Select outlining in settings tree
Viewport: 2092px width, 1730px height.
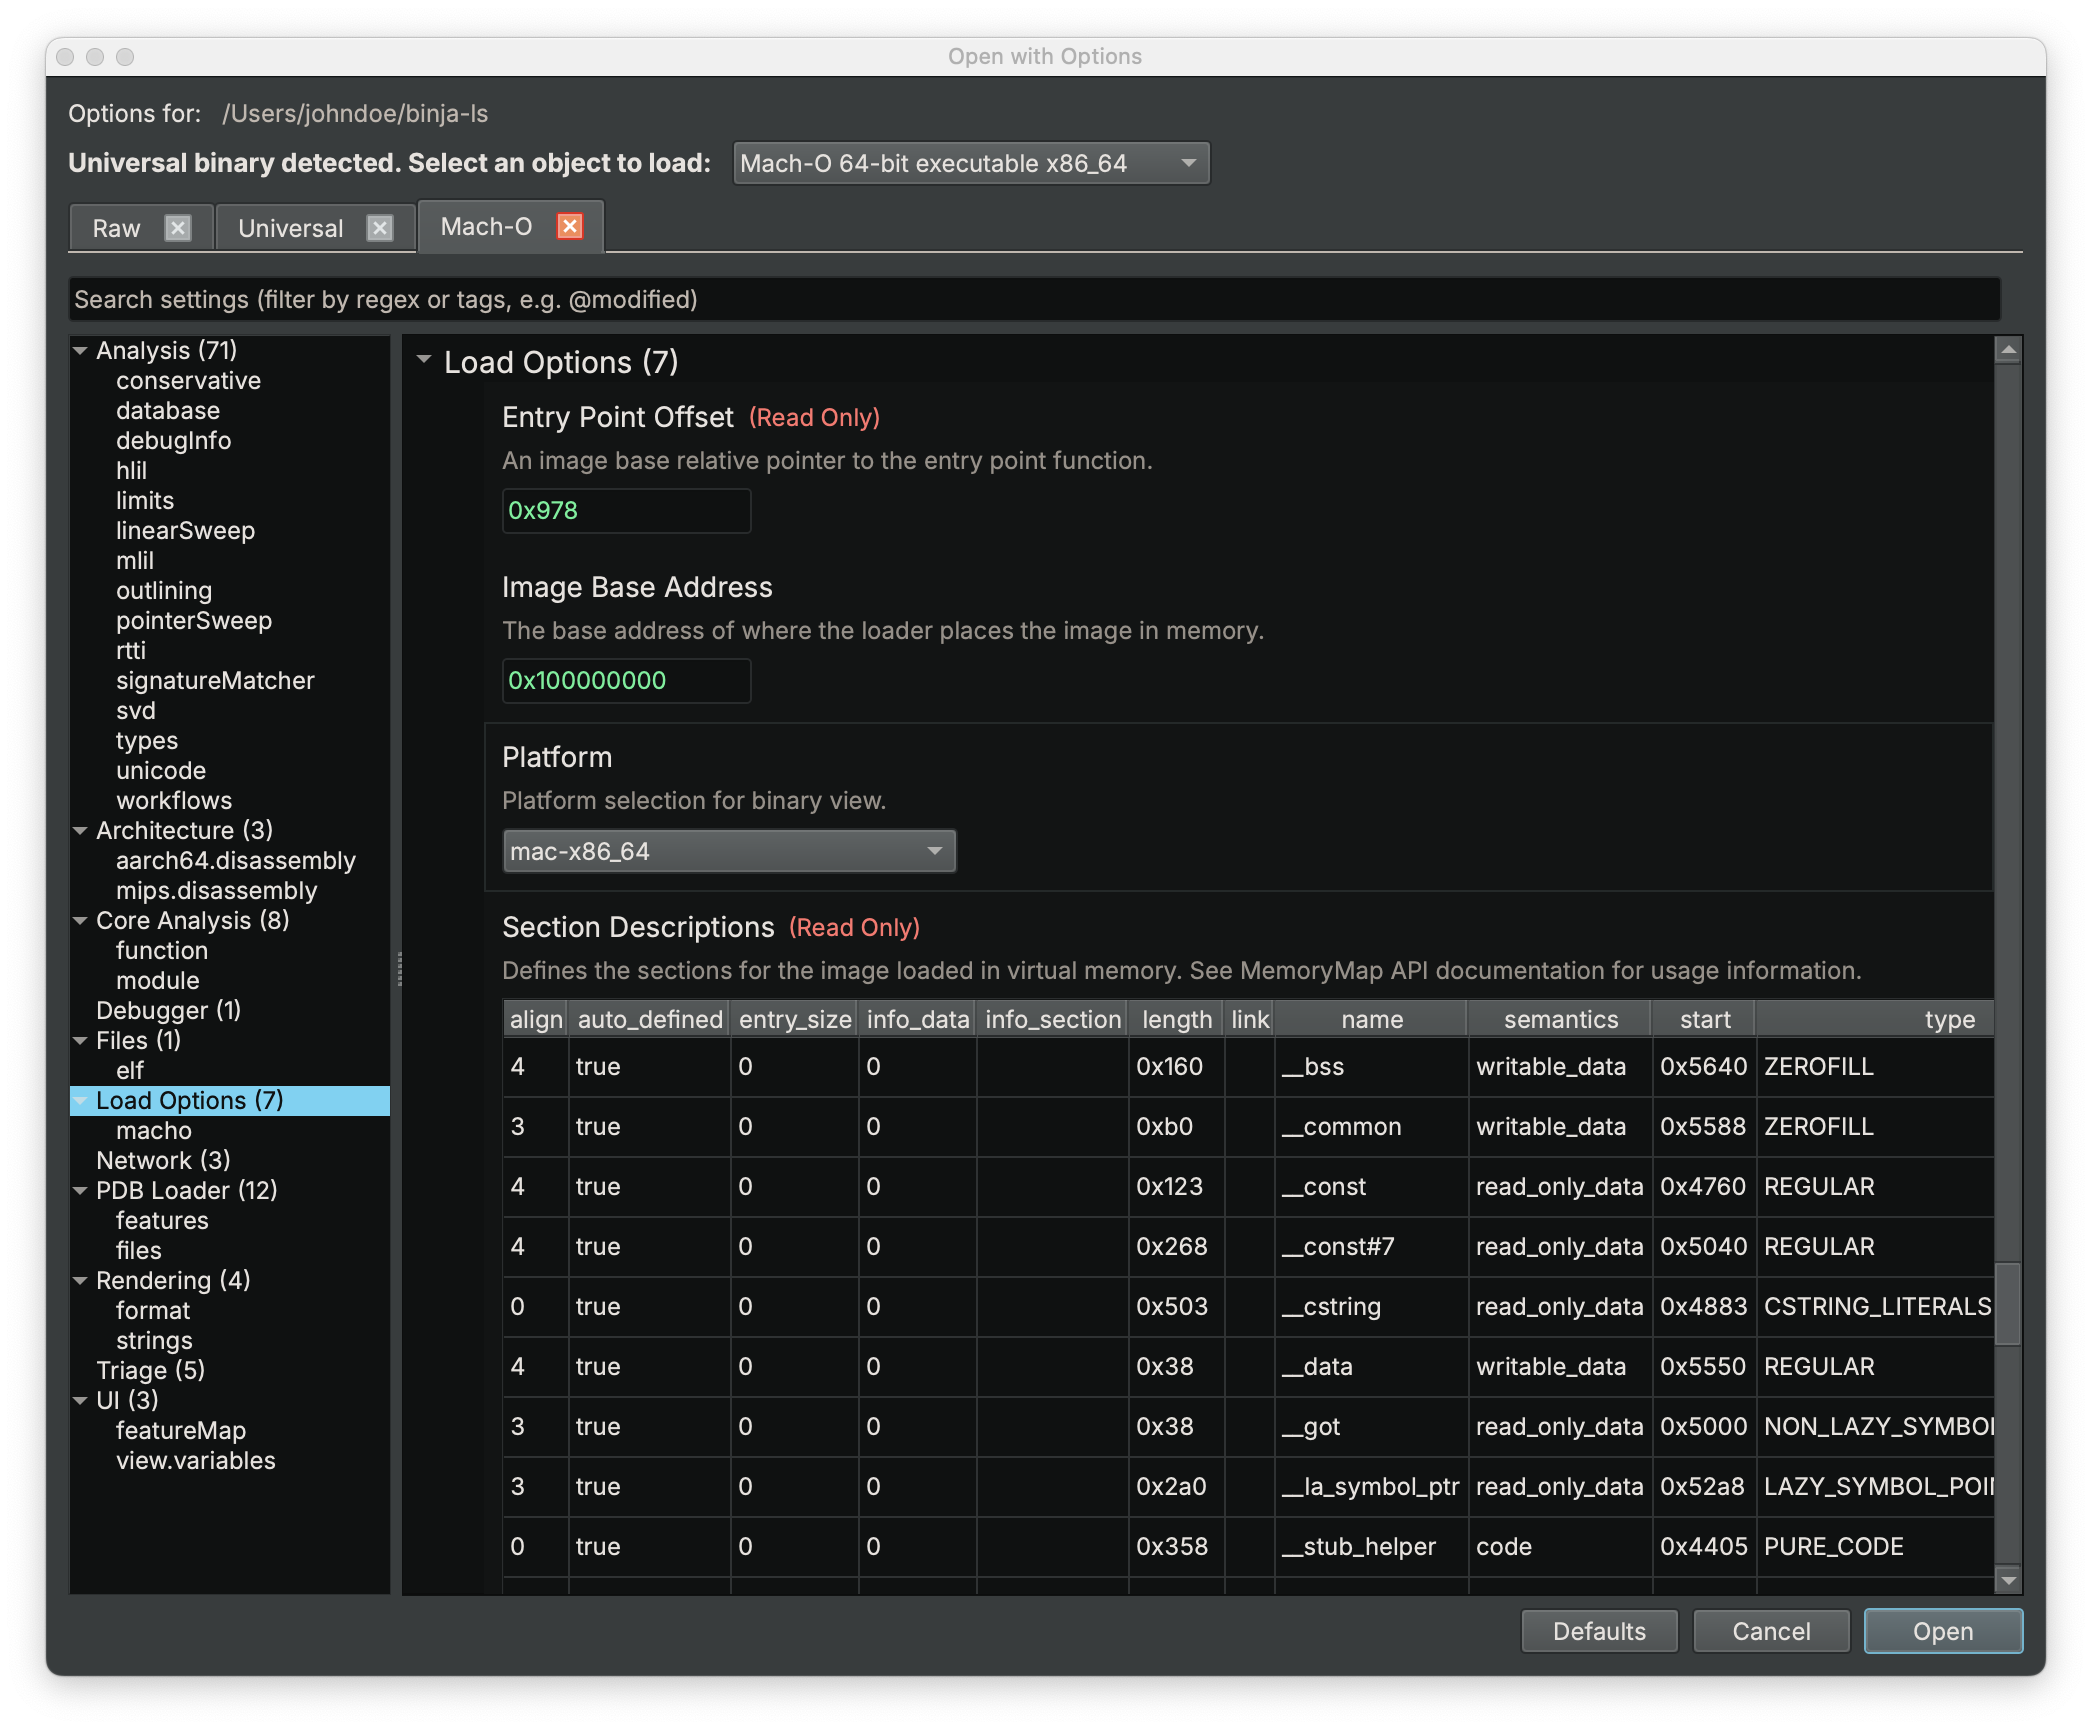point(164,591)
